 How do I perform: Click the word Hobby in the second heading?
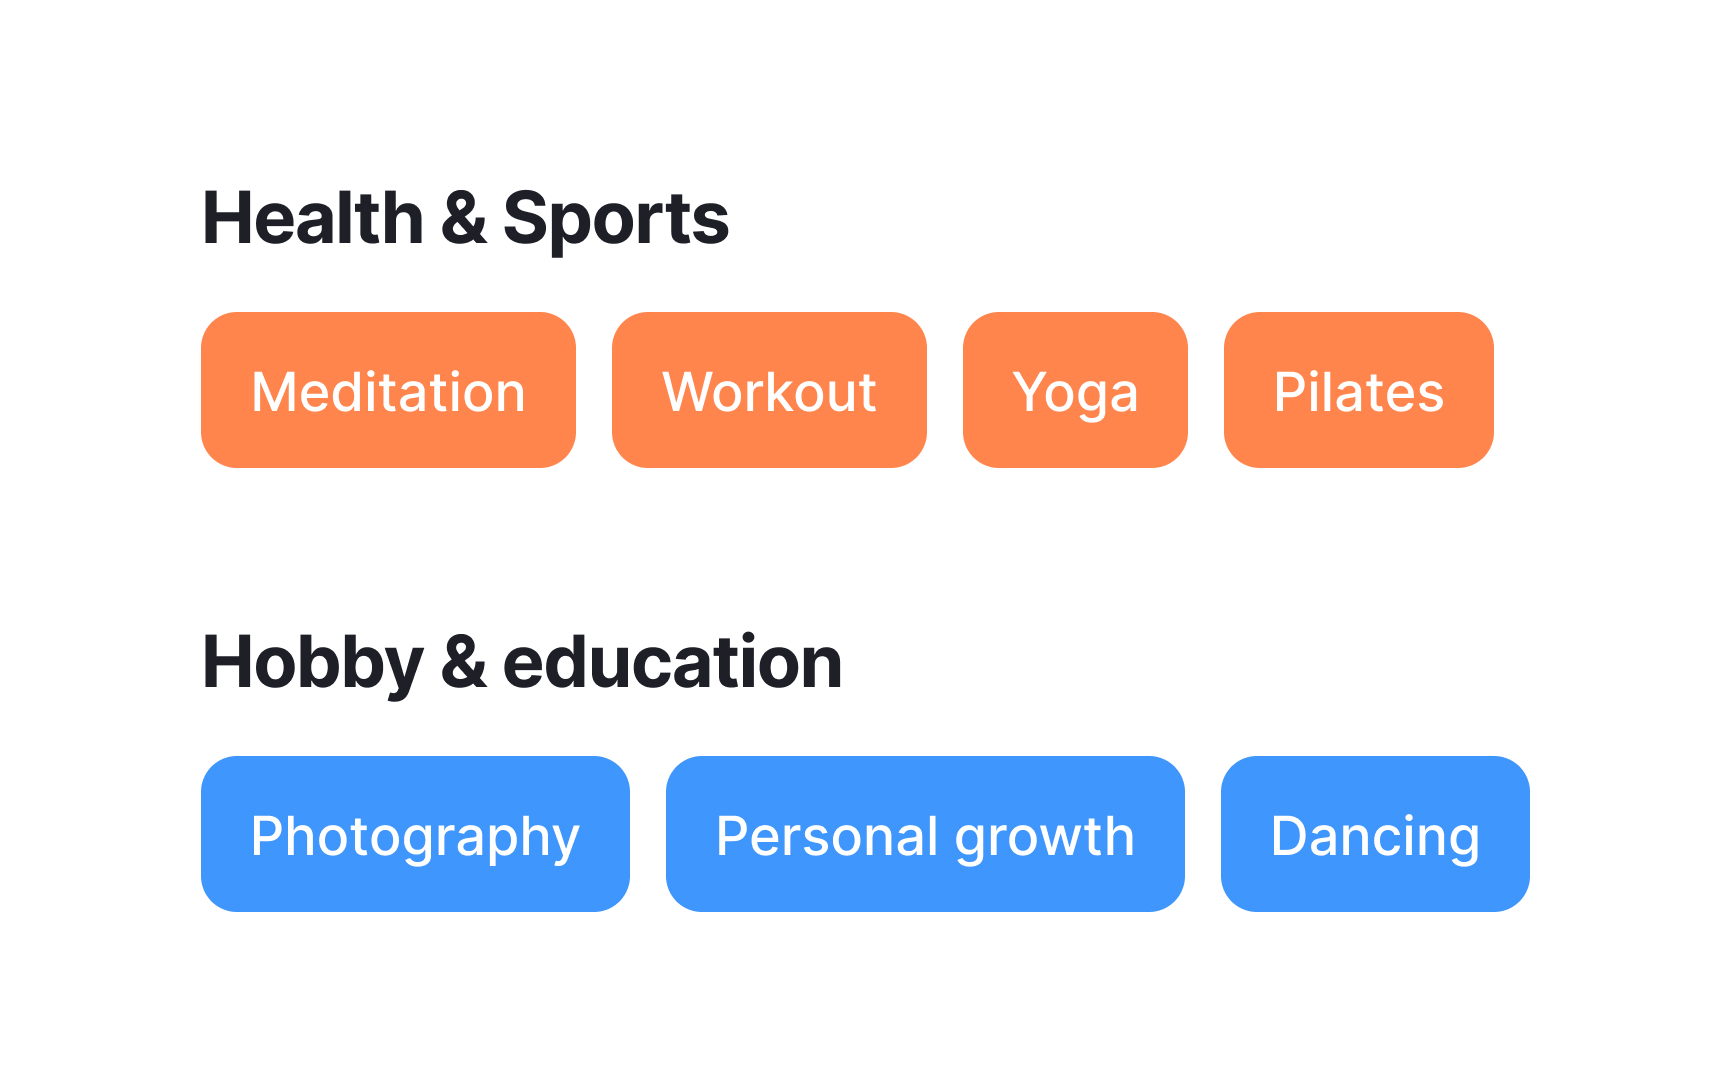point(313,664)
